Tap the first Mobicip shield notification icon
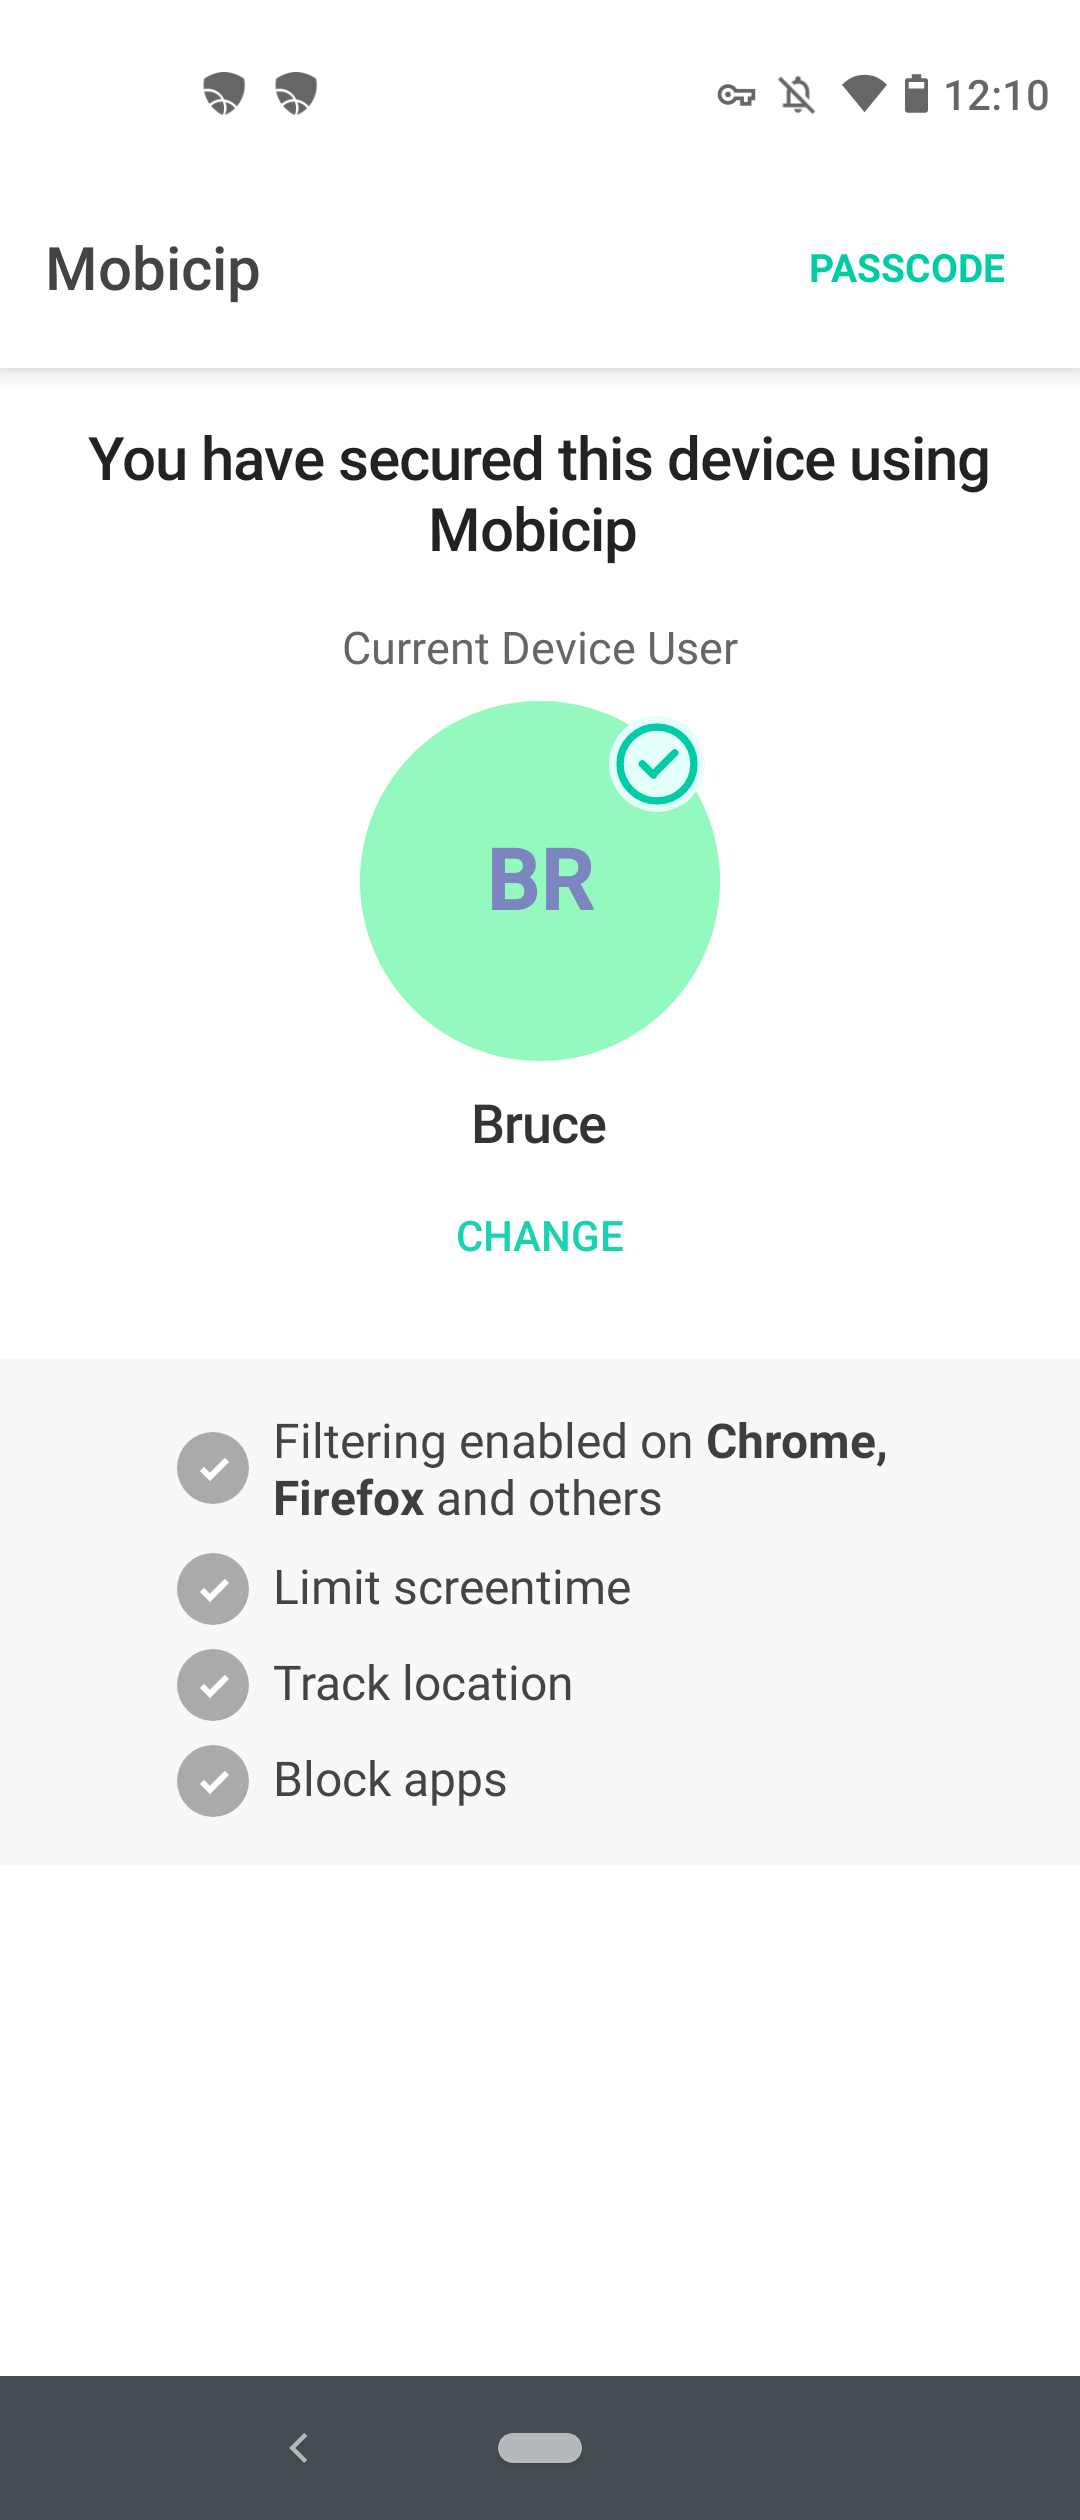Screen dimensions: 1080x2520 tap(223, 94)
